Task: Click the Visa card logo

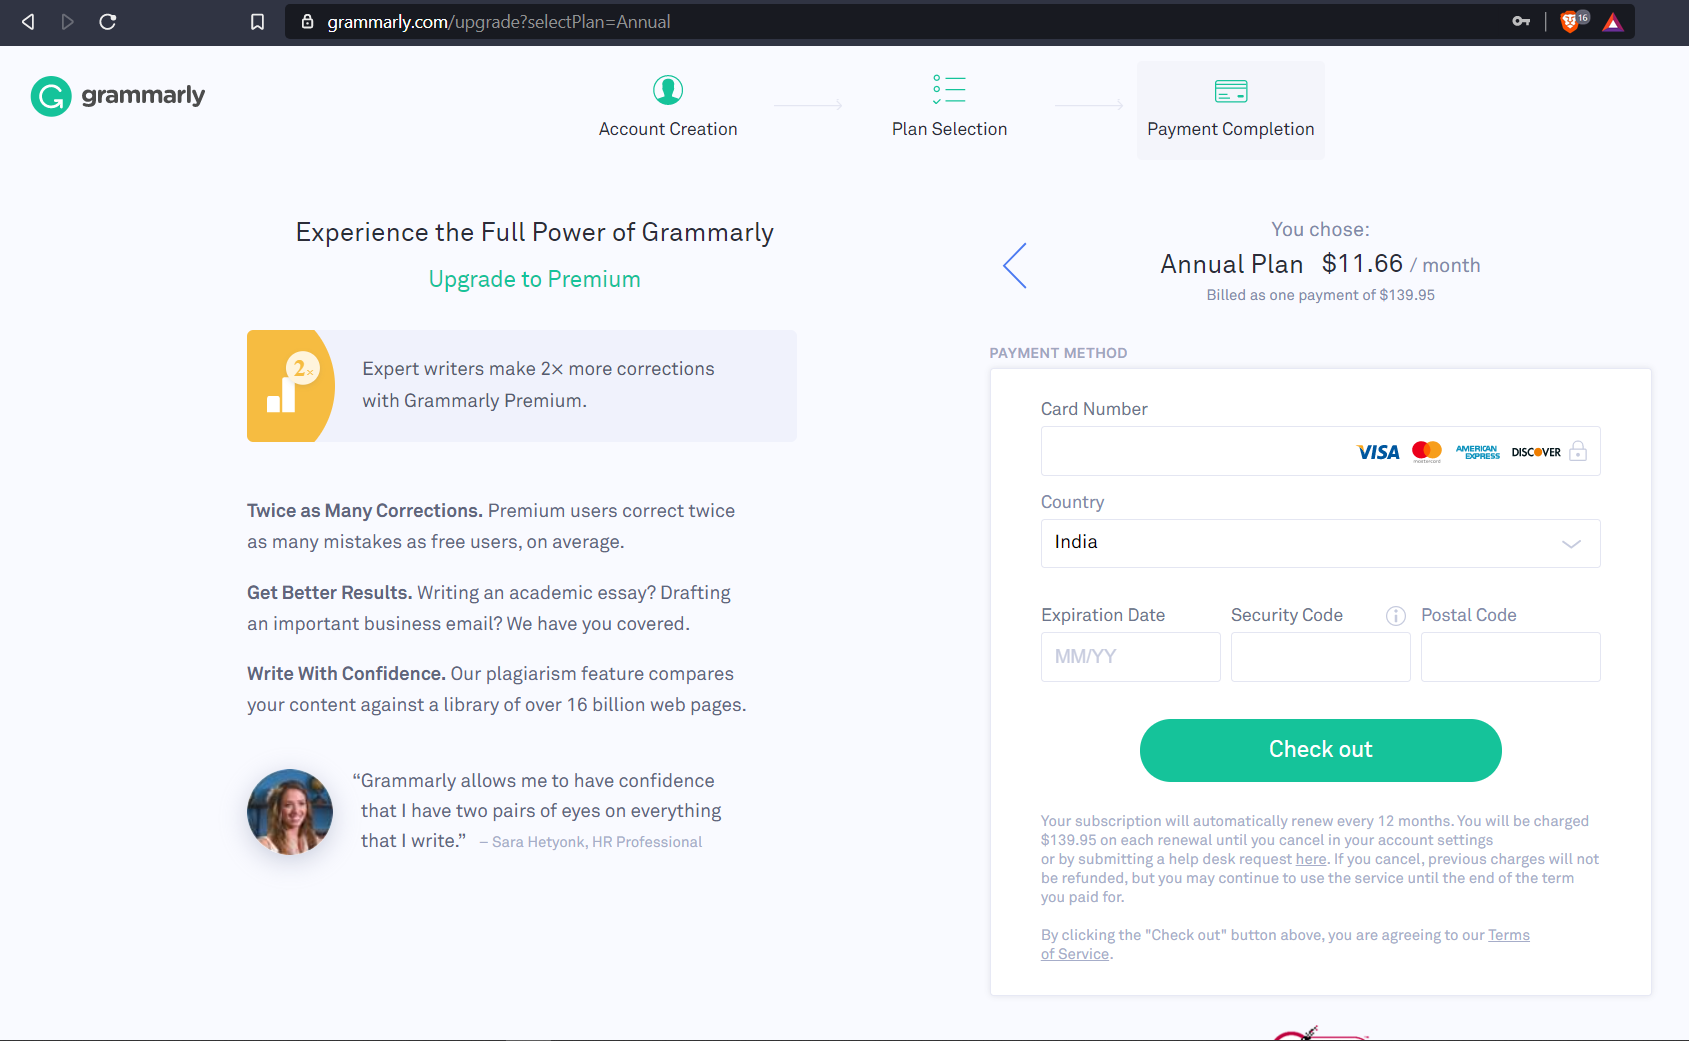Action: (1378, 452)
